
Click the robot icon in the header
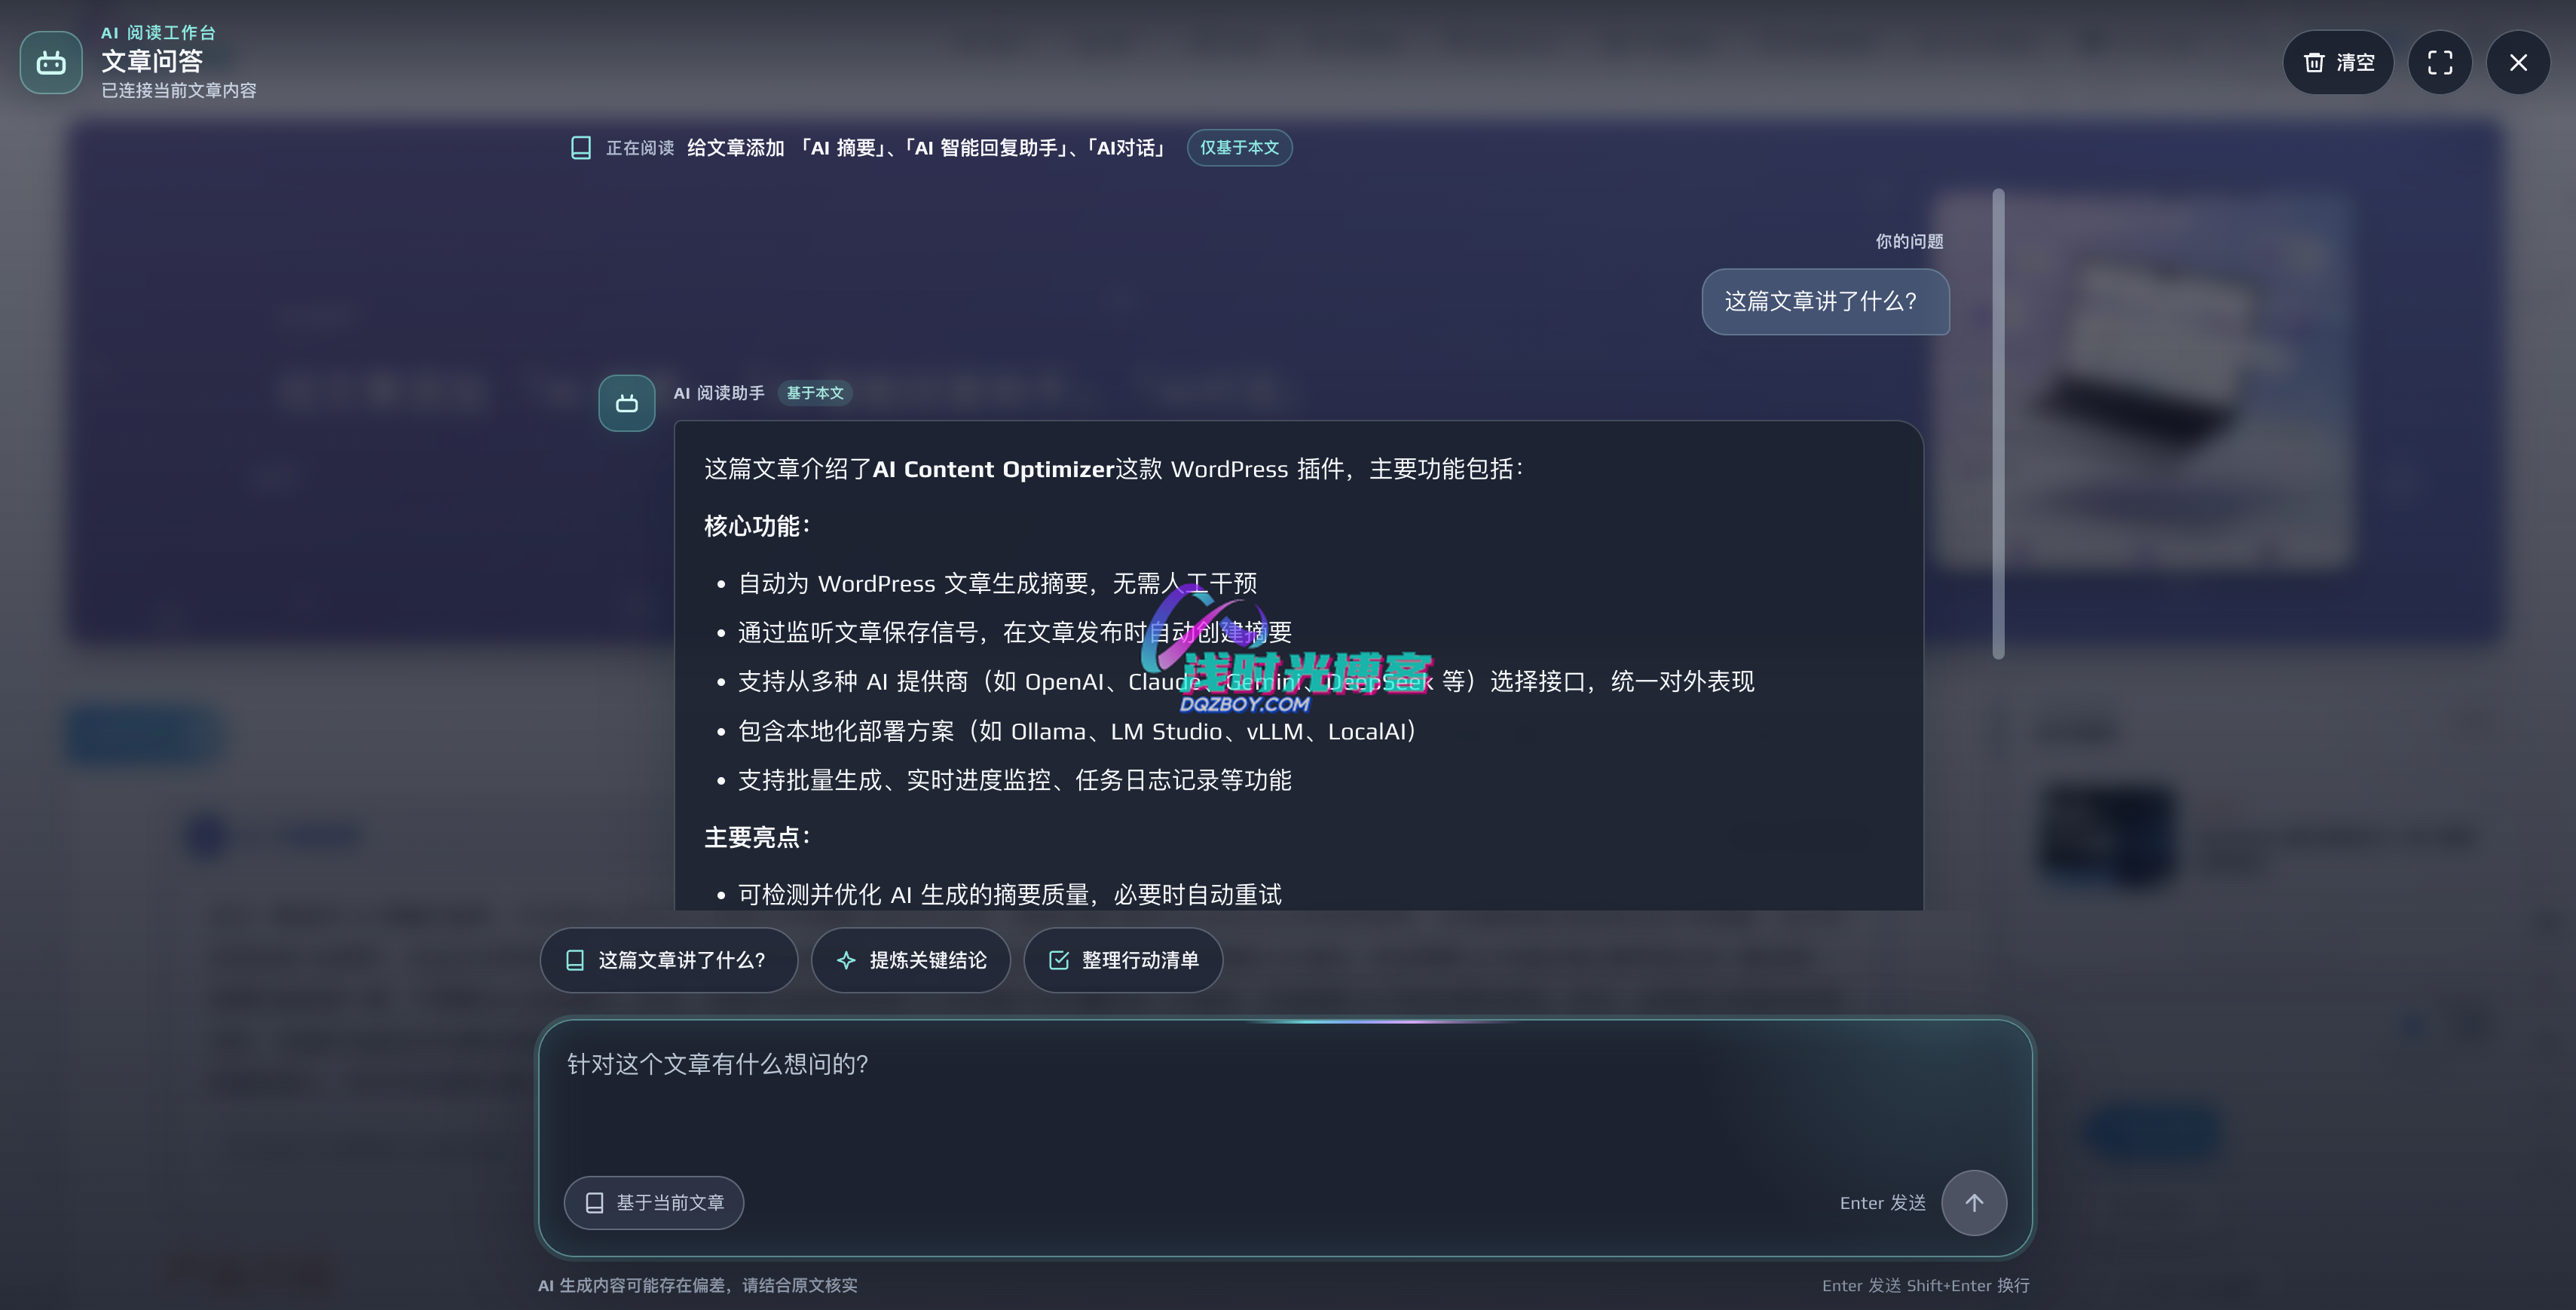click(51, 63)
